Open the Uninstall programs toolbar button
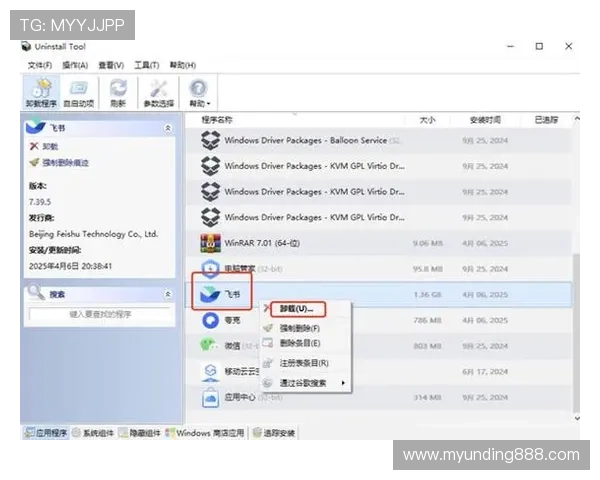Viewport: 600px width, 480px height. 41,92
